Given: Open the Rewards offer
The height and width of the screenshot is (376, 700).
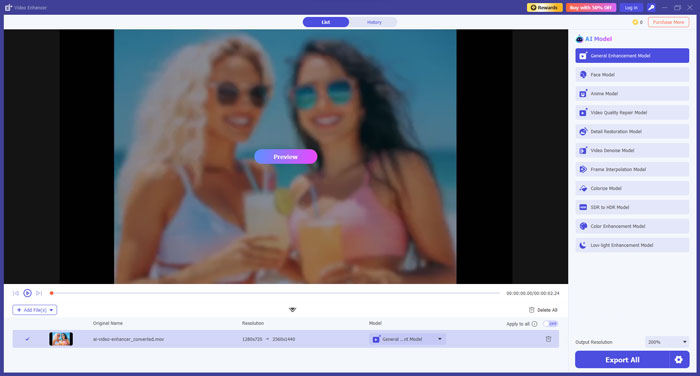Looking at the screenshot, I should point(544,8).
